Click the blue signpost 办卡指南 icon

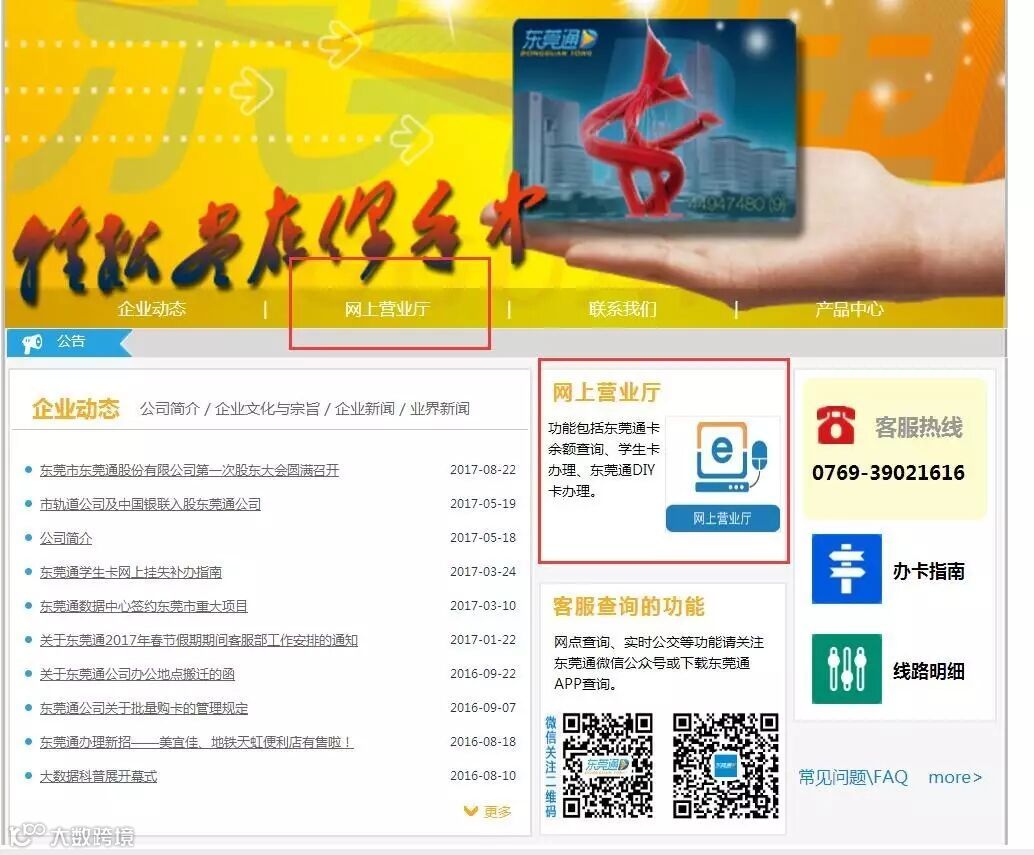(x=847, y=569)
